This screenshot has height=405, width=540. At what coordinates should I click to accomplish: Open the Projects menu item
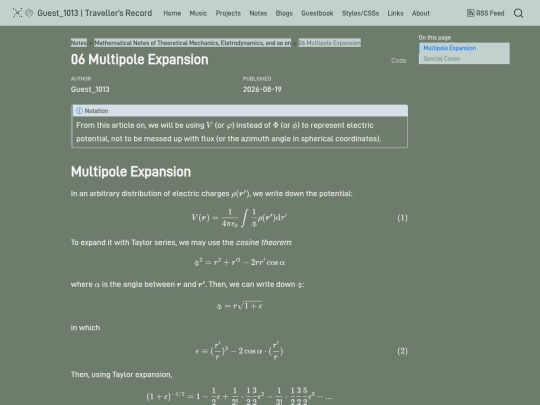tap(228, 13)
